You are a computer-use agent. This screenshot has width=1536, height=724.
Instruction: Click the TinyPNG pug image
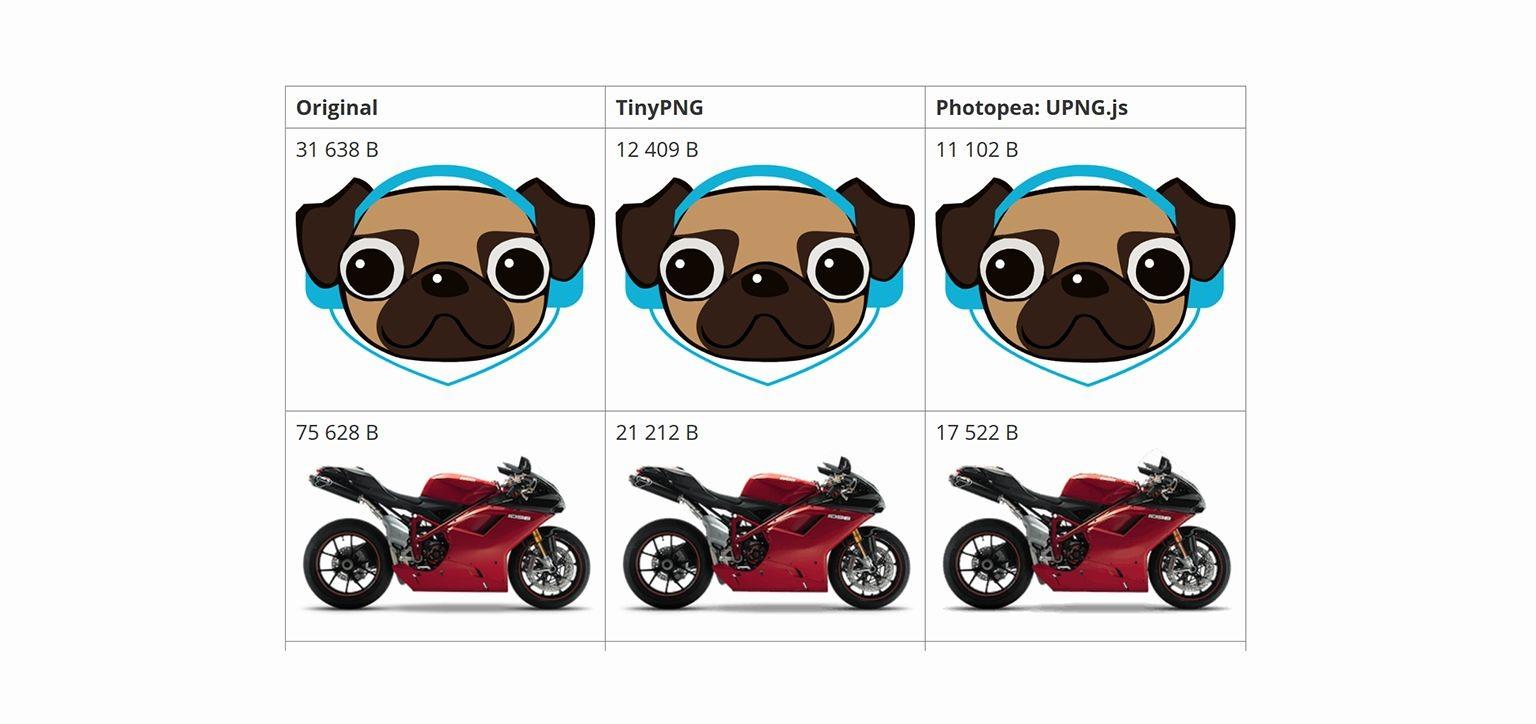pos(765,275)
